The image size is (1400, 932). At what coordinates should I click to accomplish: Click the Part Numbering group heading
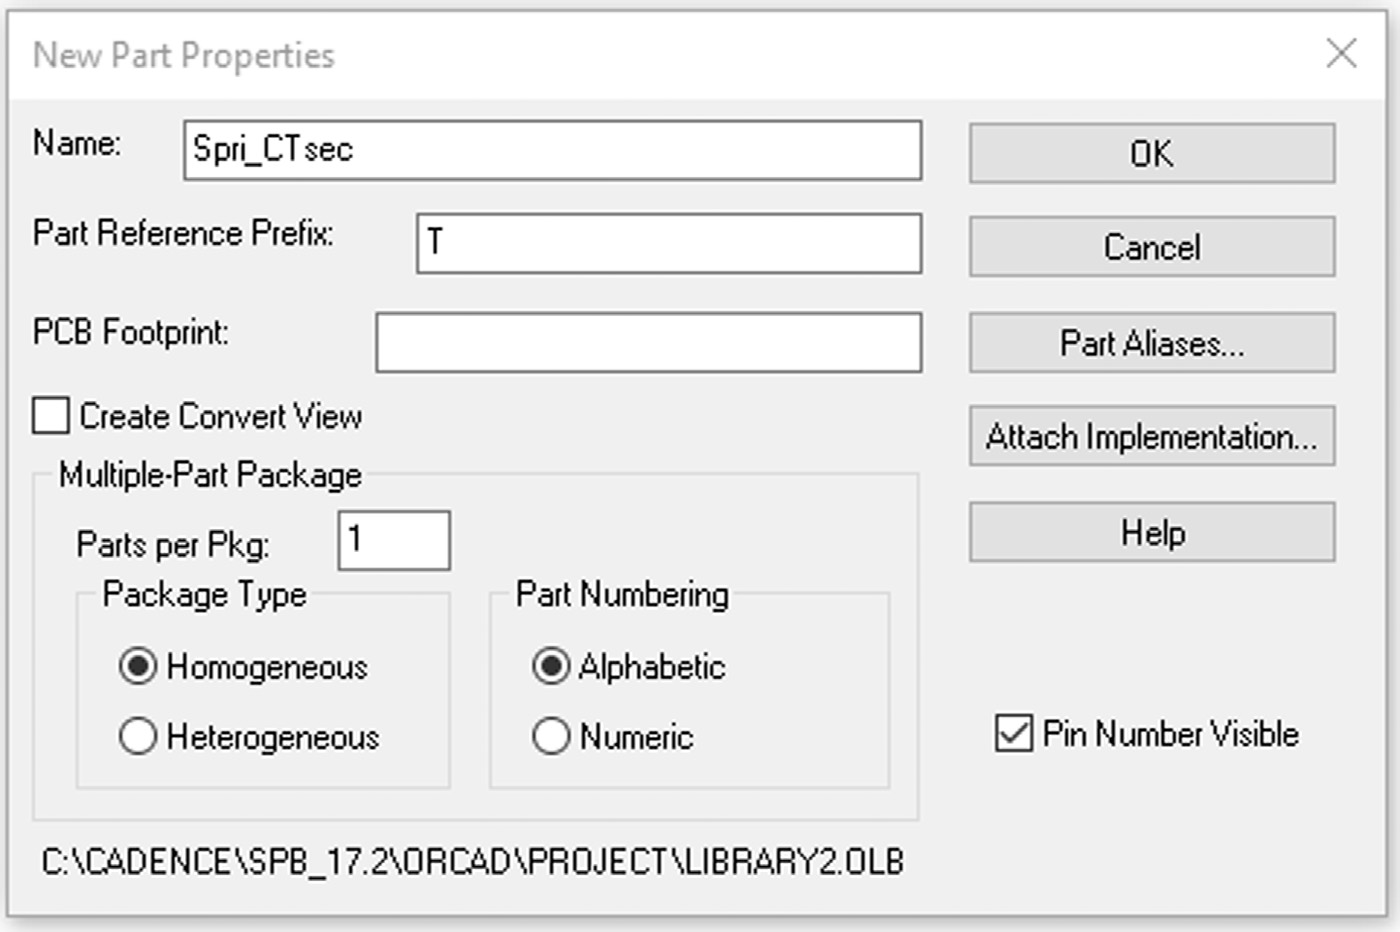coord(622,594)
